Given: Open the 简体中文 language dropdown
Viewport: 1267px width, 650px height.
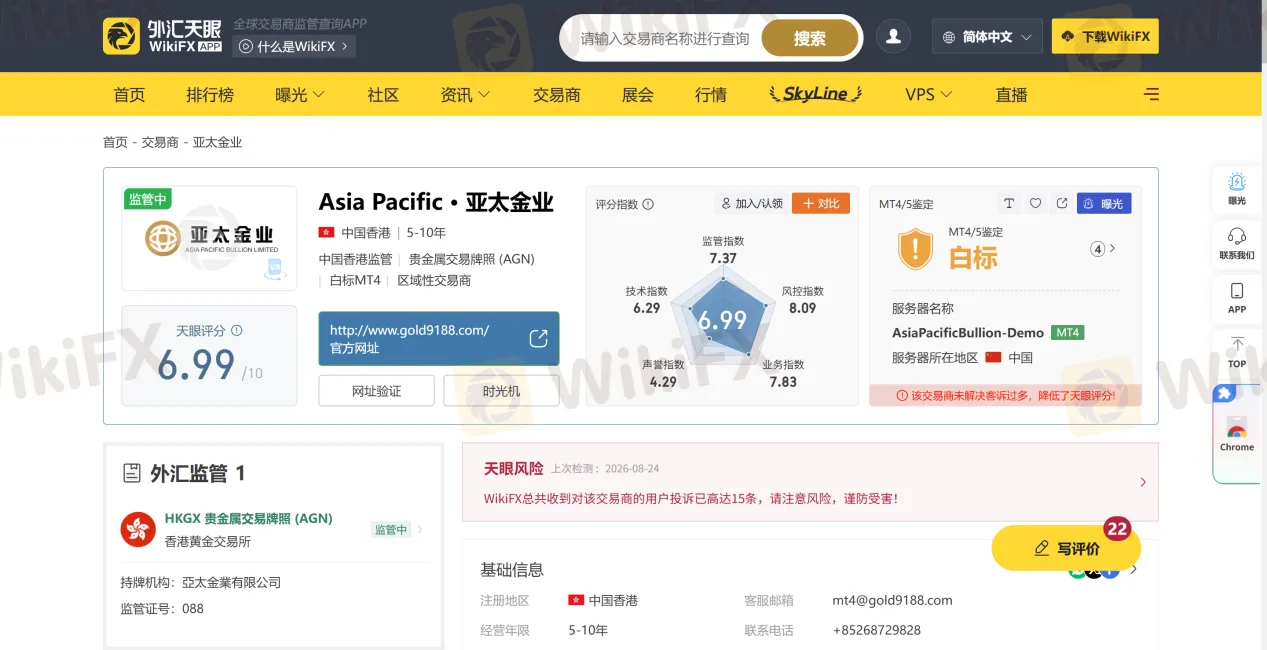Looking at the screenshot, I should 987,37.
